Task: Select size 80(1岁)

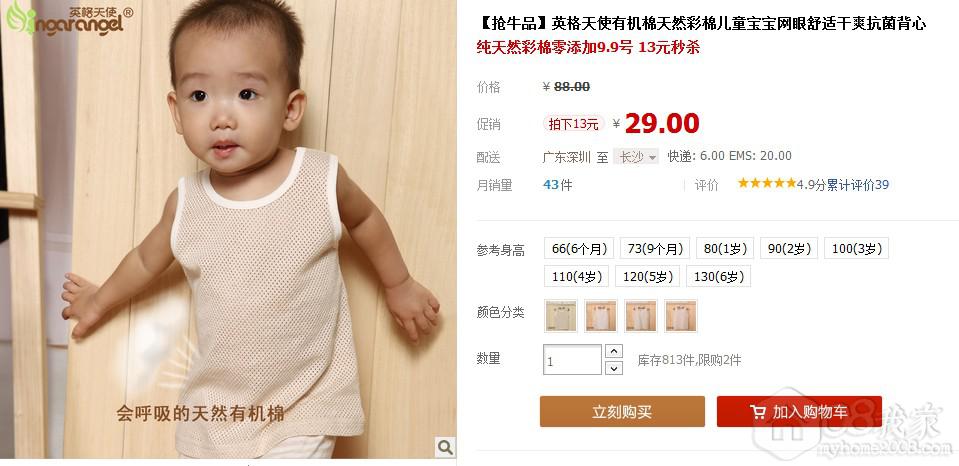Action: [x=725, y=248]
